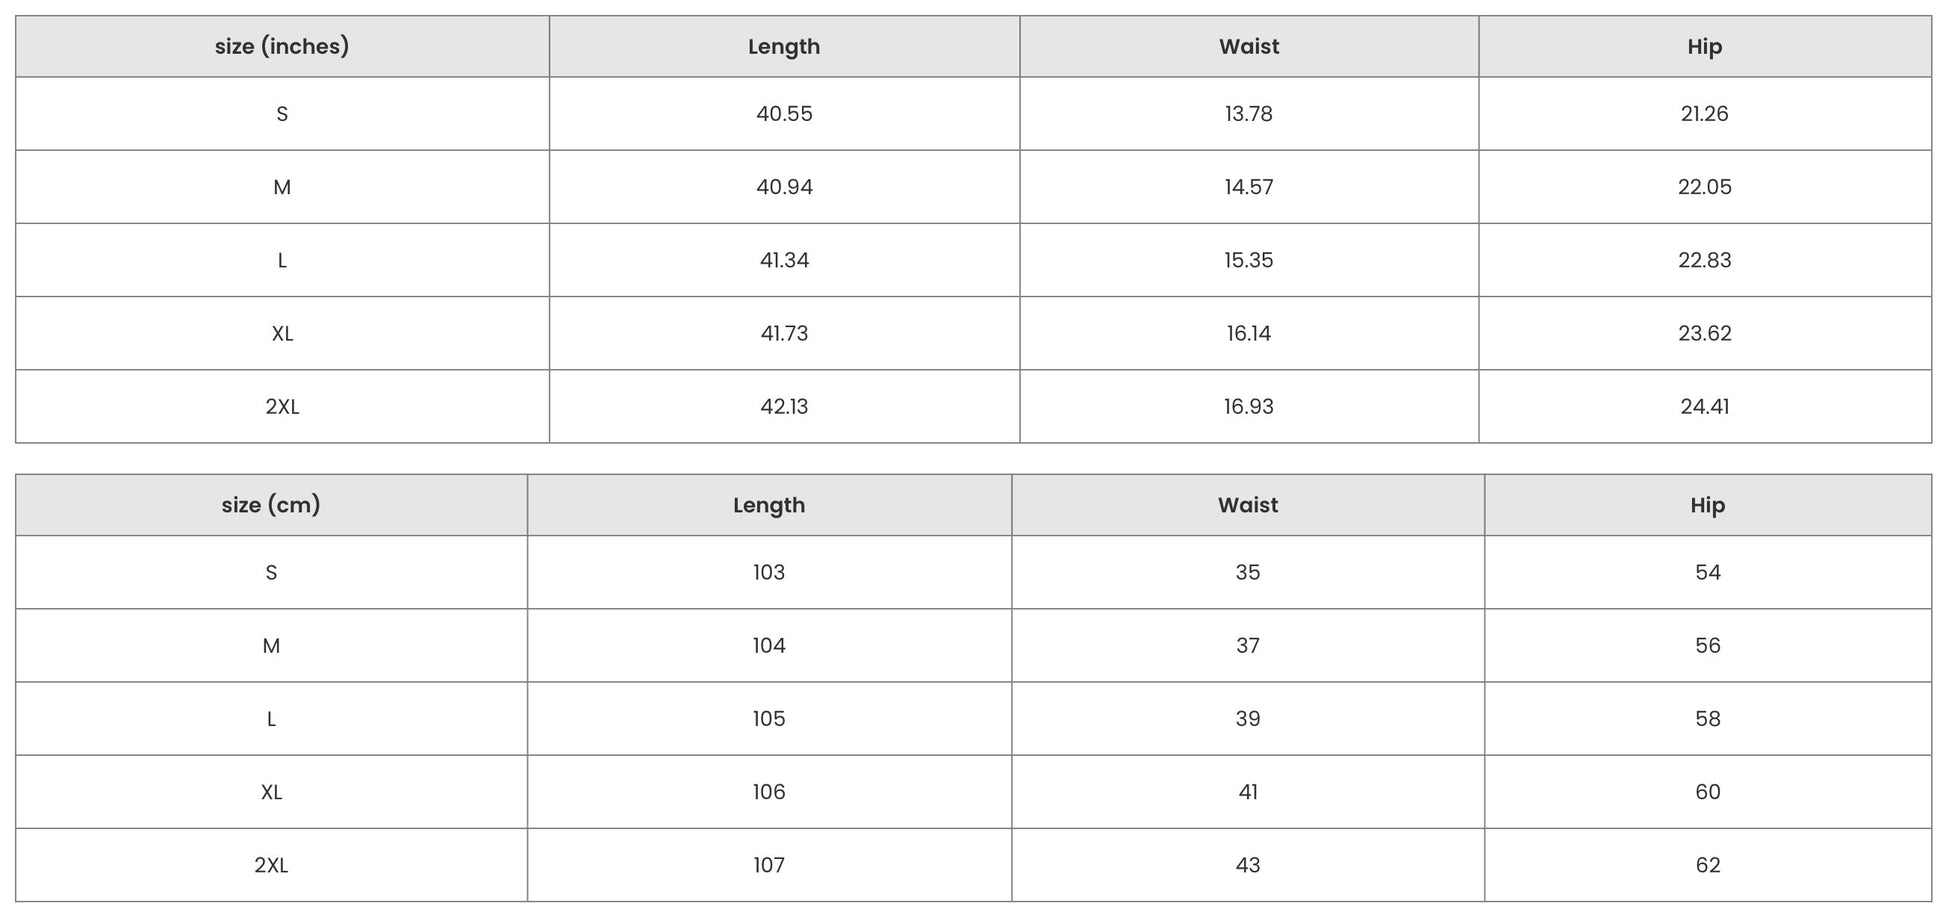Image resolution: width=1946 pixels, height=915 pixels.
Task: Select the 40.55 length value
Action: pyautogui.click(x=784, y=114)
